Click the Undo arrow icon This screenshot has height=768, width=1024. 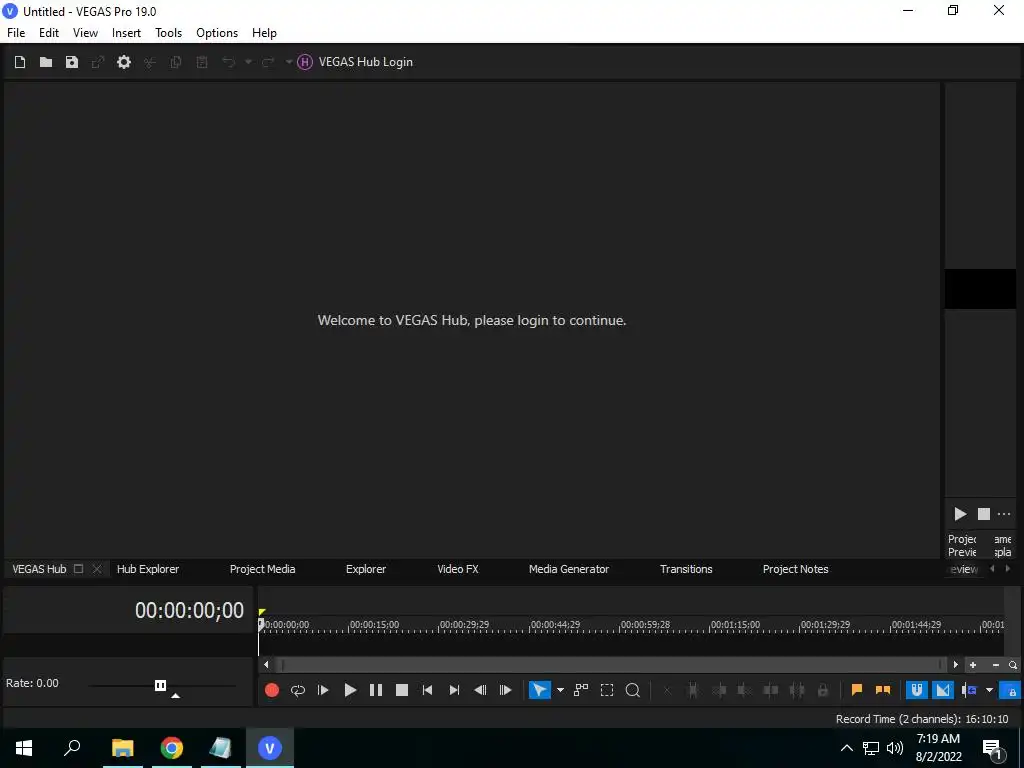228,62
